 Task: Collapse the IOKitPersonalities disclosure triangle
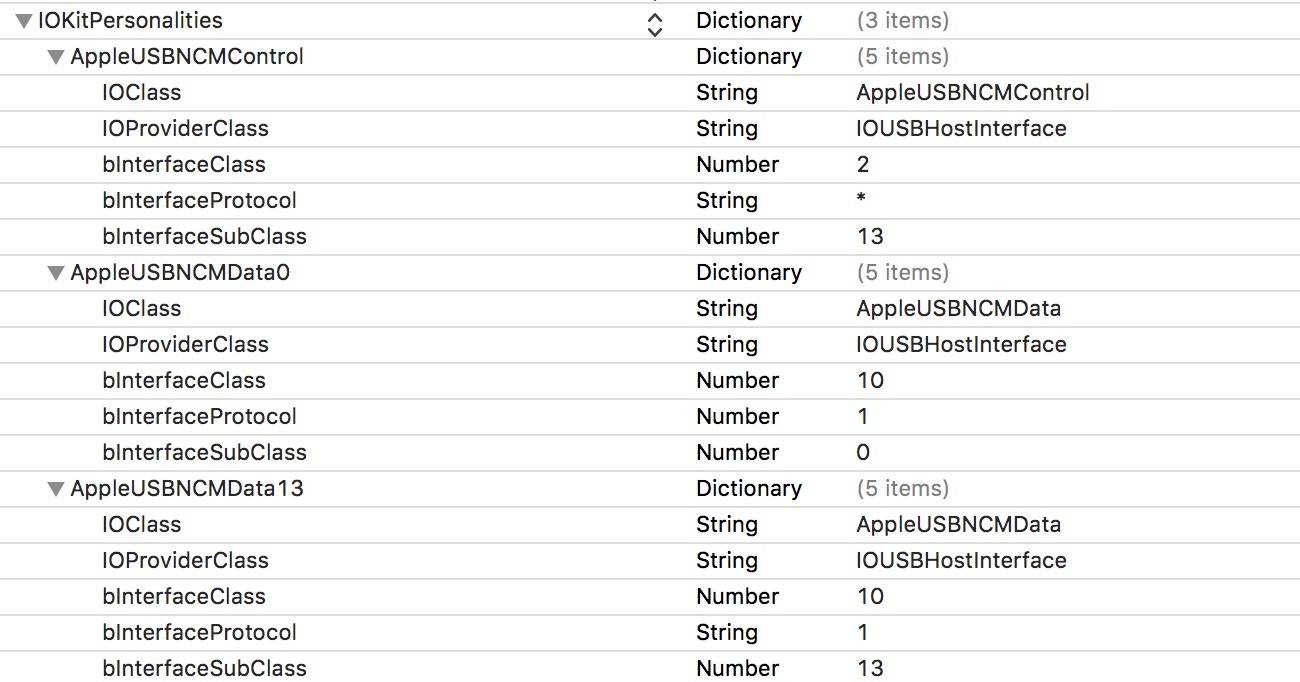pyautogui.click(x=24, y=21)
